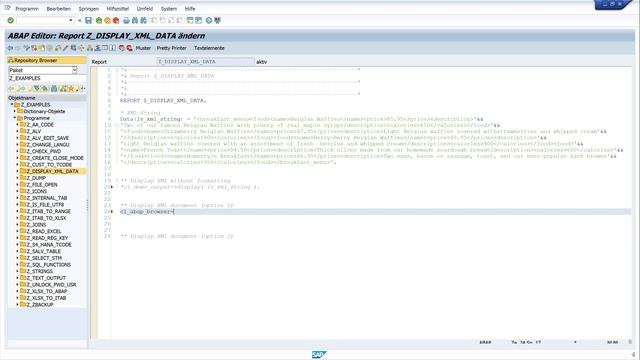Open the Springen menu

[89, 9]
